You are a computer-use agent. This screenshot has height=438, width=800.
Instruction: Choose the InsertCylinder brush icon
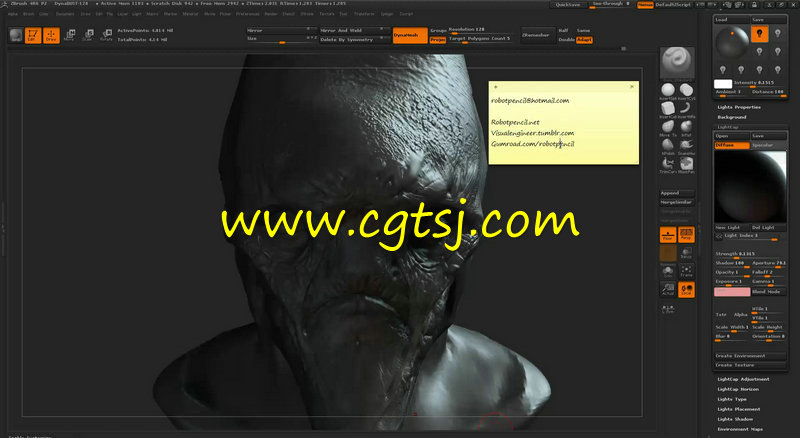pos(686,90)
